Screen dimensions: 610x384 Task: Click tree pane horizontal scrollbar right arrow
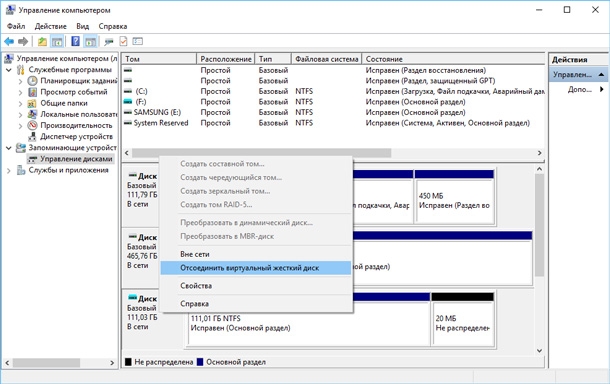112,363
